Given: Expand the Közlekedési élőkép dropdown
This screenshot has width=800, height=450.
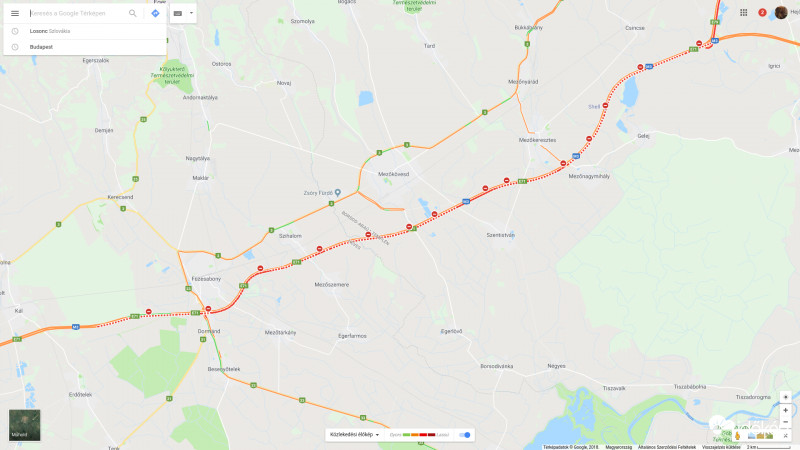Looking at the screenshot, I should tap(354, 435).
